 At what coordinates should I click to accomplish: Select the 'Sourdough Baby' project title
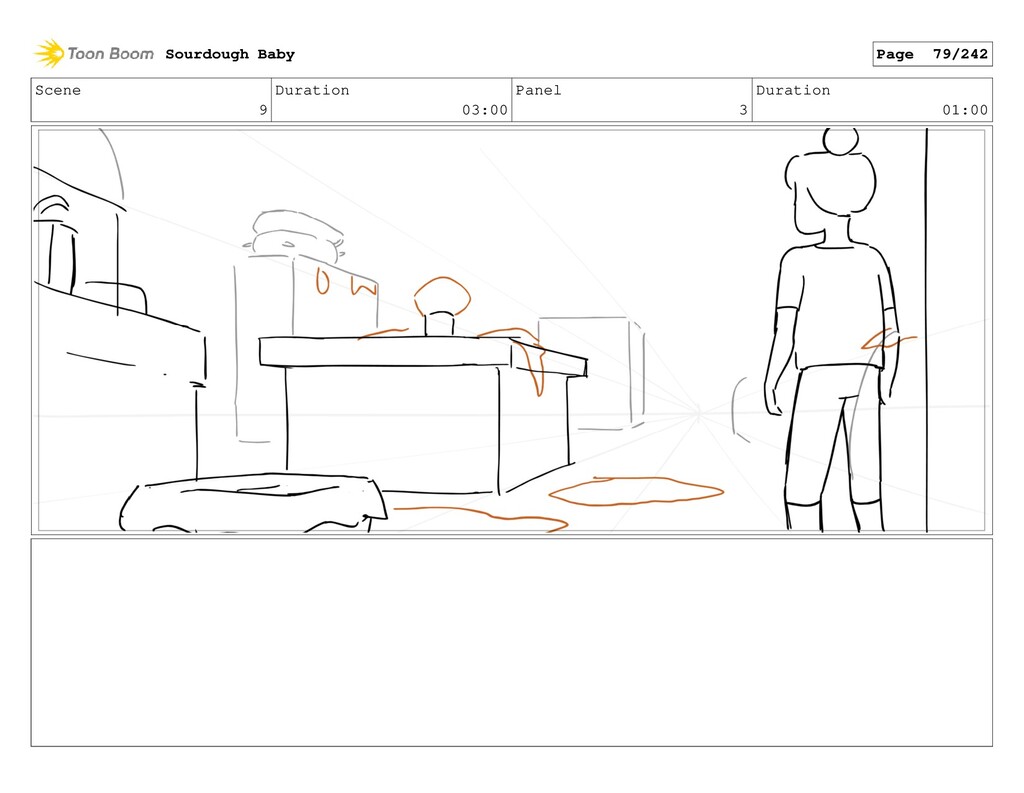click(x=230, y=54)
